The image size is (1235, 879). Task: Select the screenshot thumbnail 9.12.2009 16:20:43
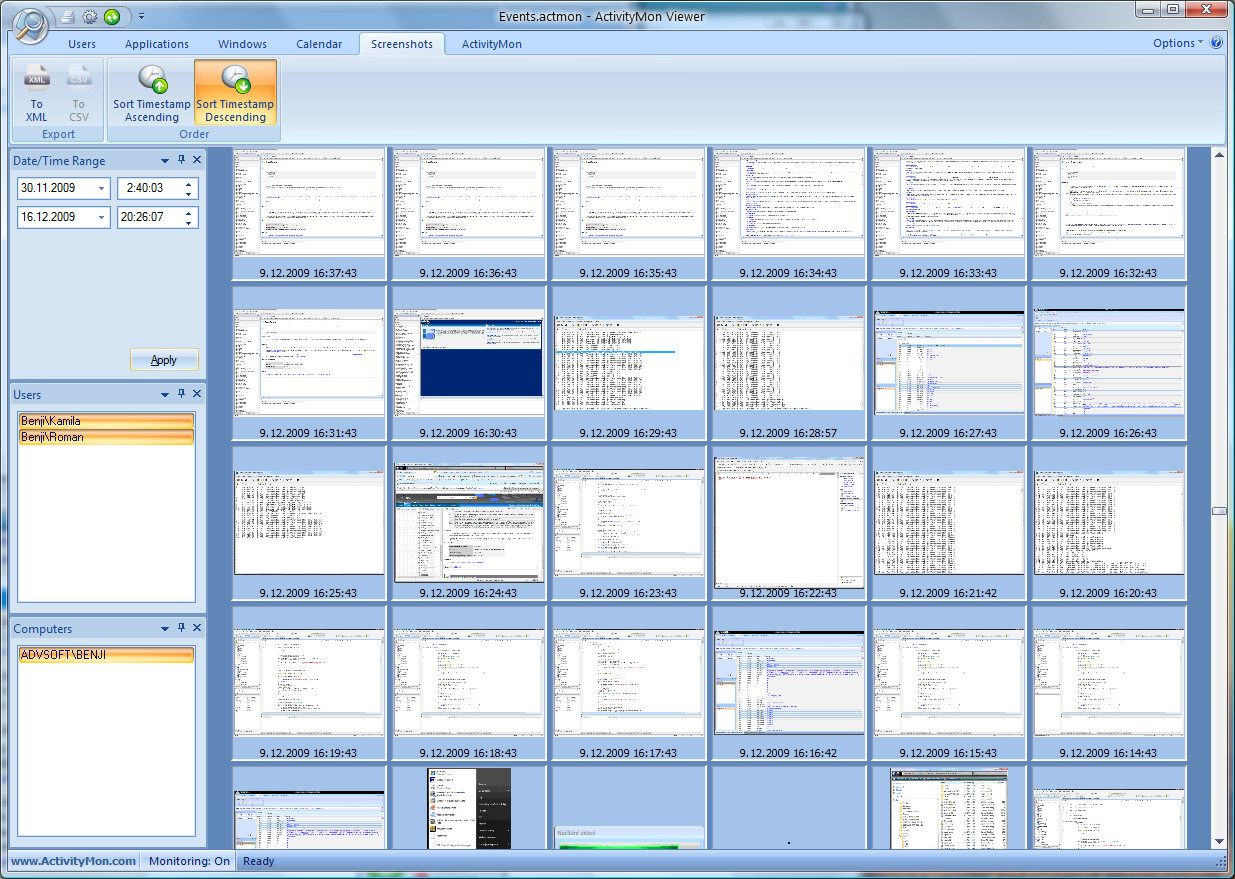pos(1108,523)
